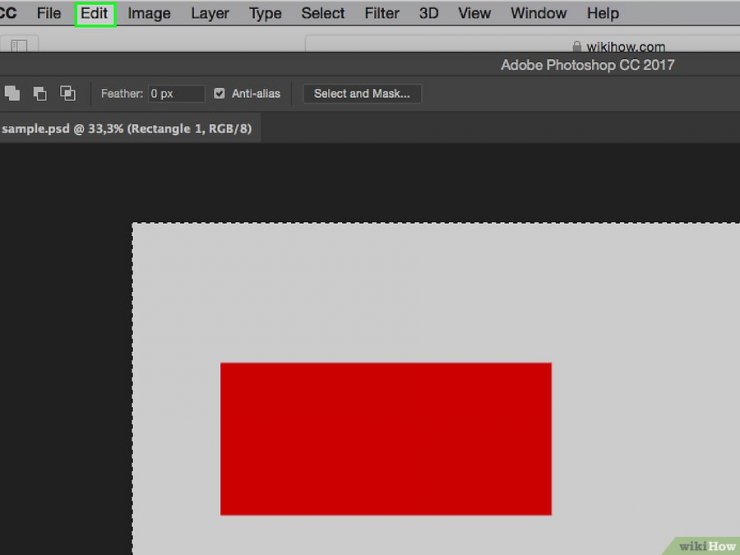Image resolution: width=740 pixels, height=555 pixels.
Task: Open the Layer menu
Action: tap(210, 13)
